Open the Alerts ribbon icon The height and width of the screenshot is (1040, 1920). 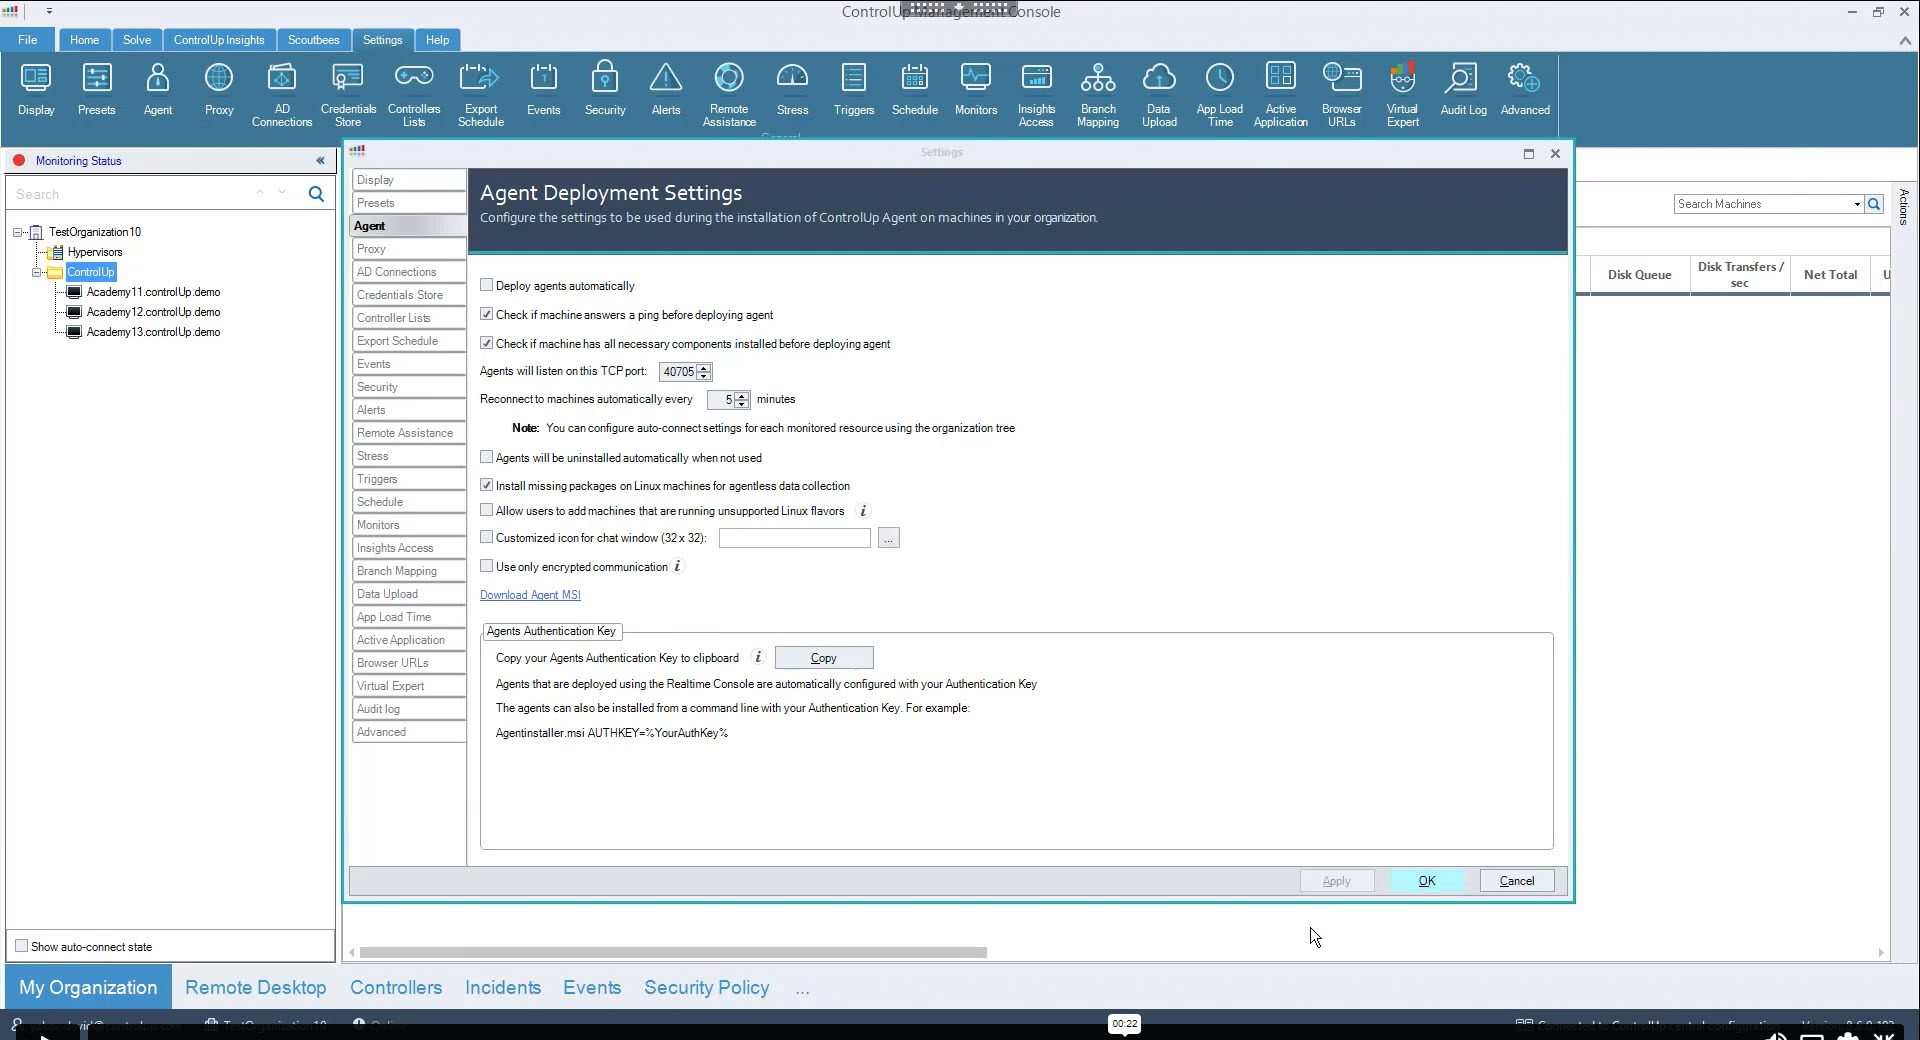coord(666,90)
